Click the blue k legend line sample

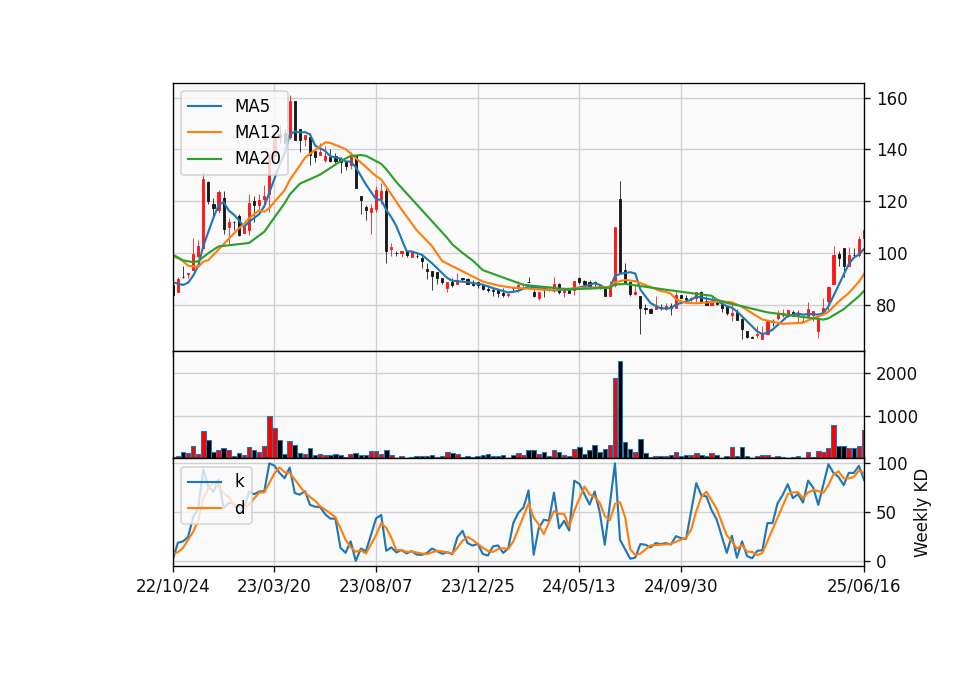204,482
